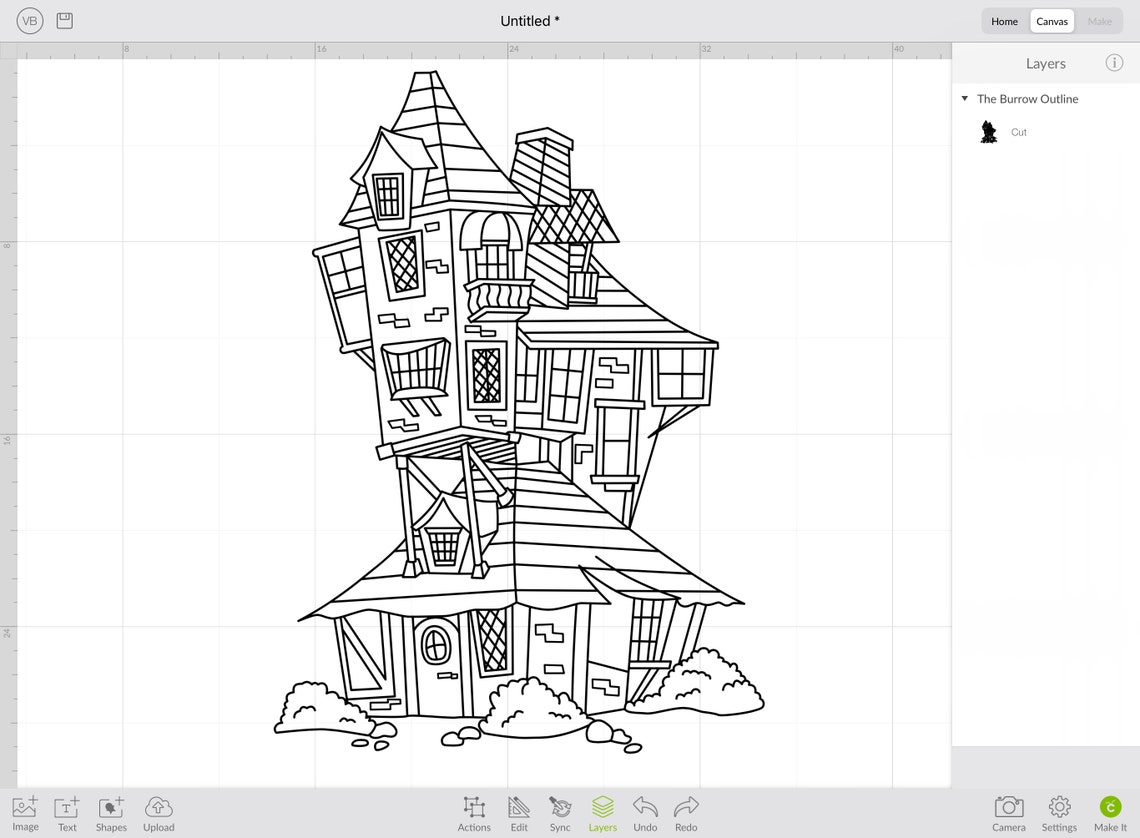Switch to the Canvas tab
Viewport: 1140px width, 838px height.
coord(1052,20)
